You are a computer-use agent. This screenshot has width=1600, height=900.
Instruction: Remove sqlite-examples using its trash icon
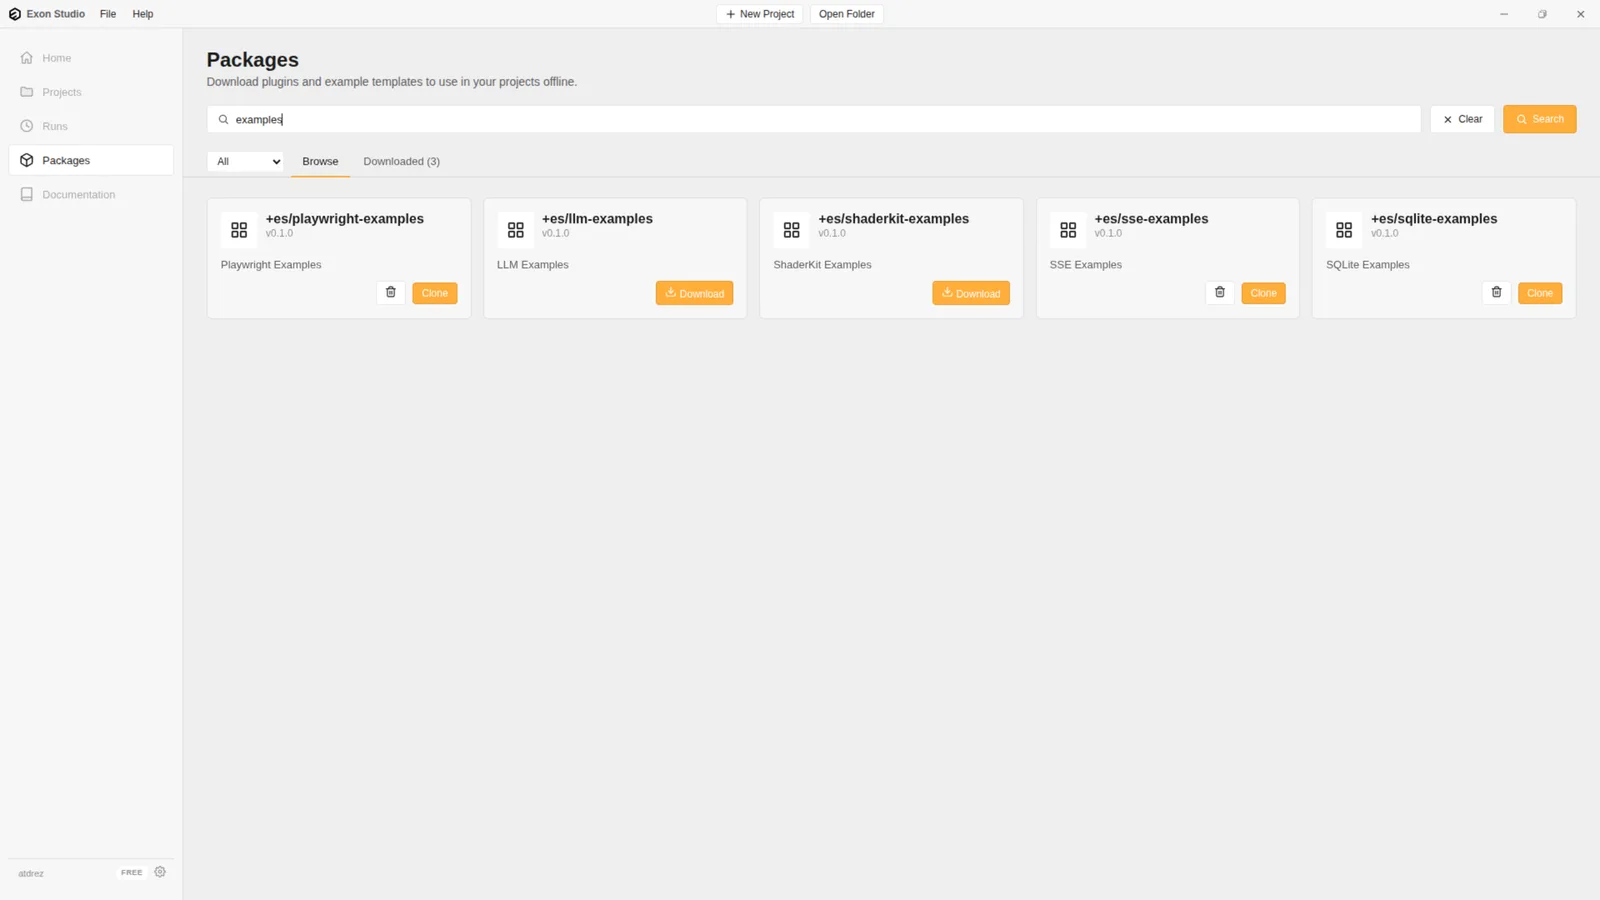(x=1496, y=293)
